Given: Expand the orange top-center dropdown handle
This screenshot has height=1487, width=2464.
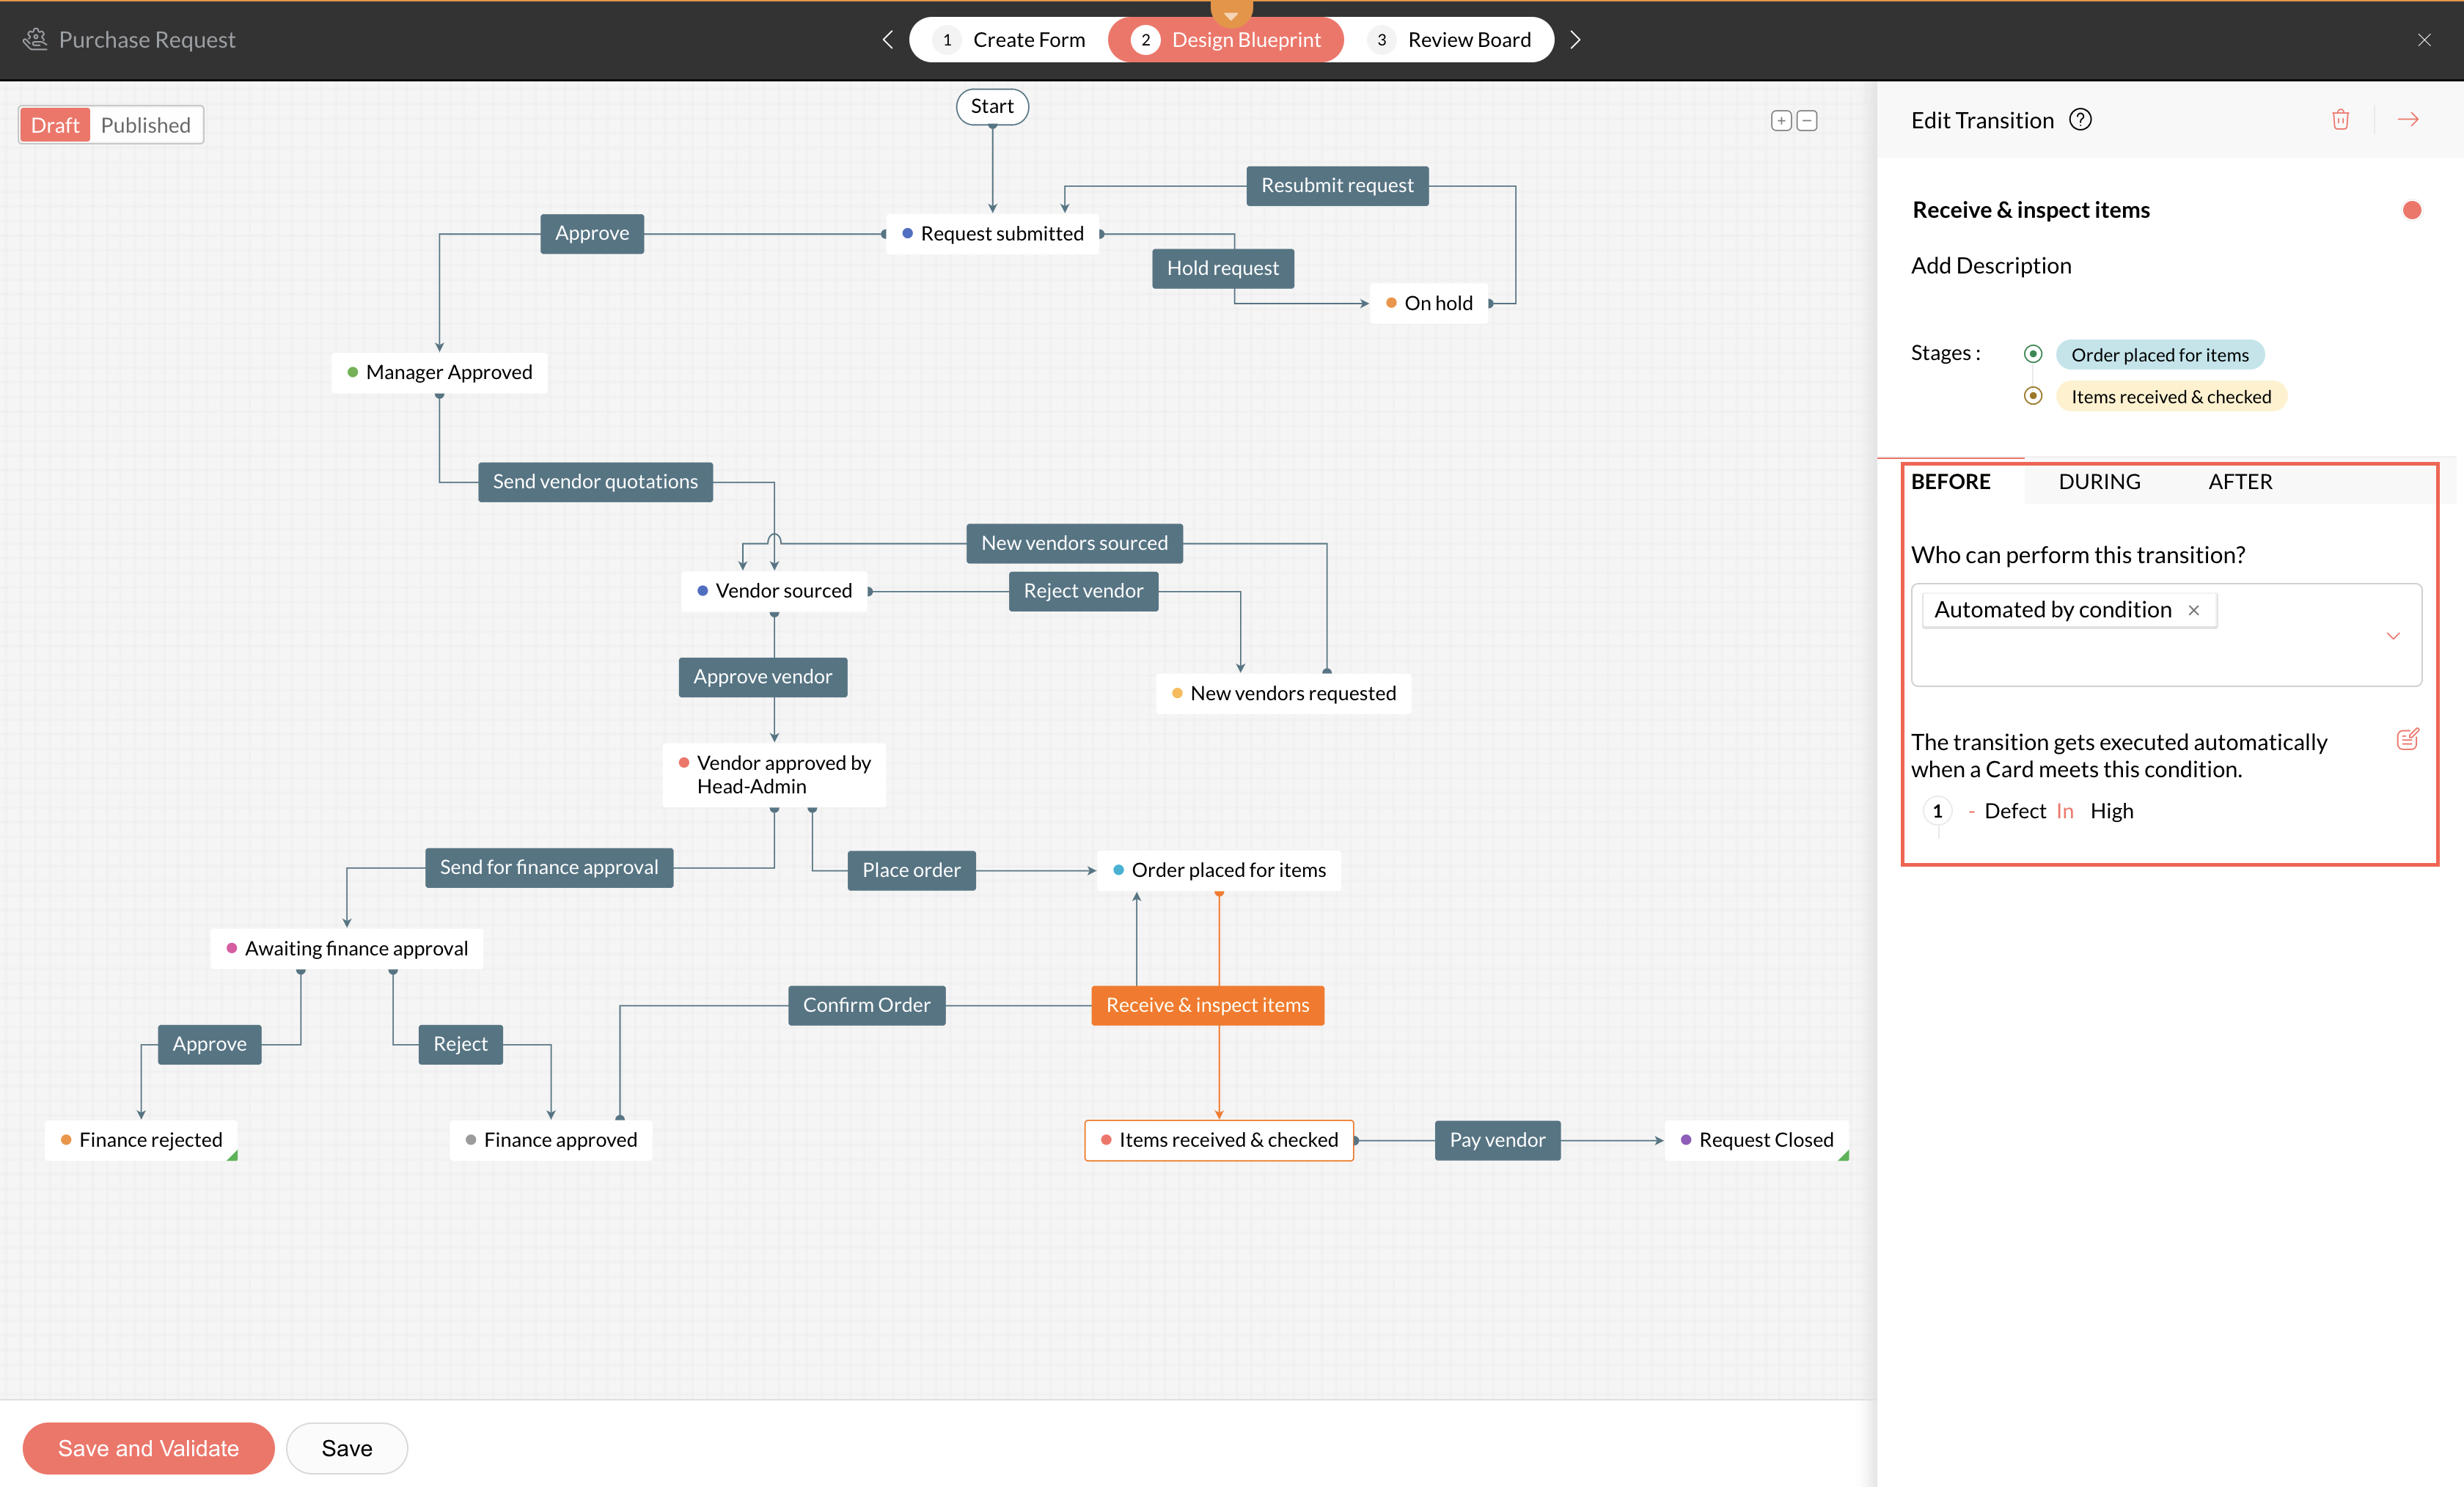Looking at the screenshot, I should click(1231, 14).
